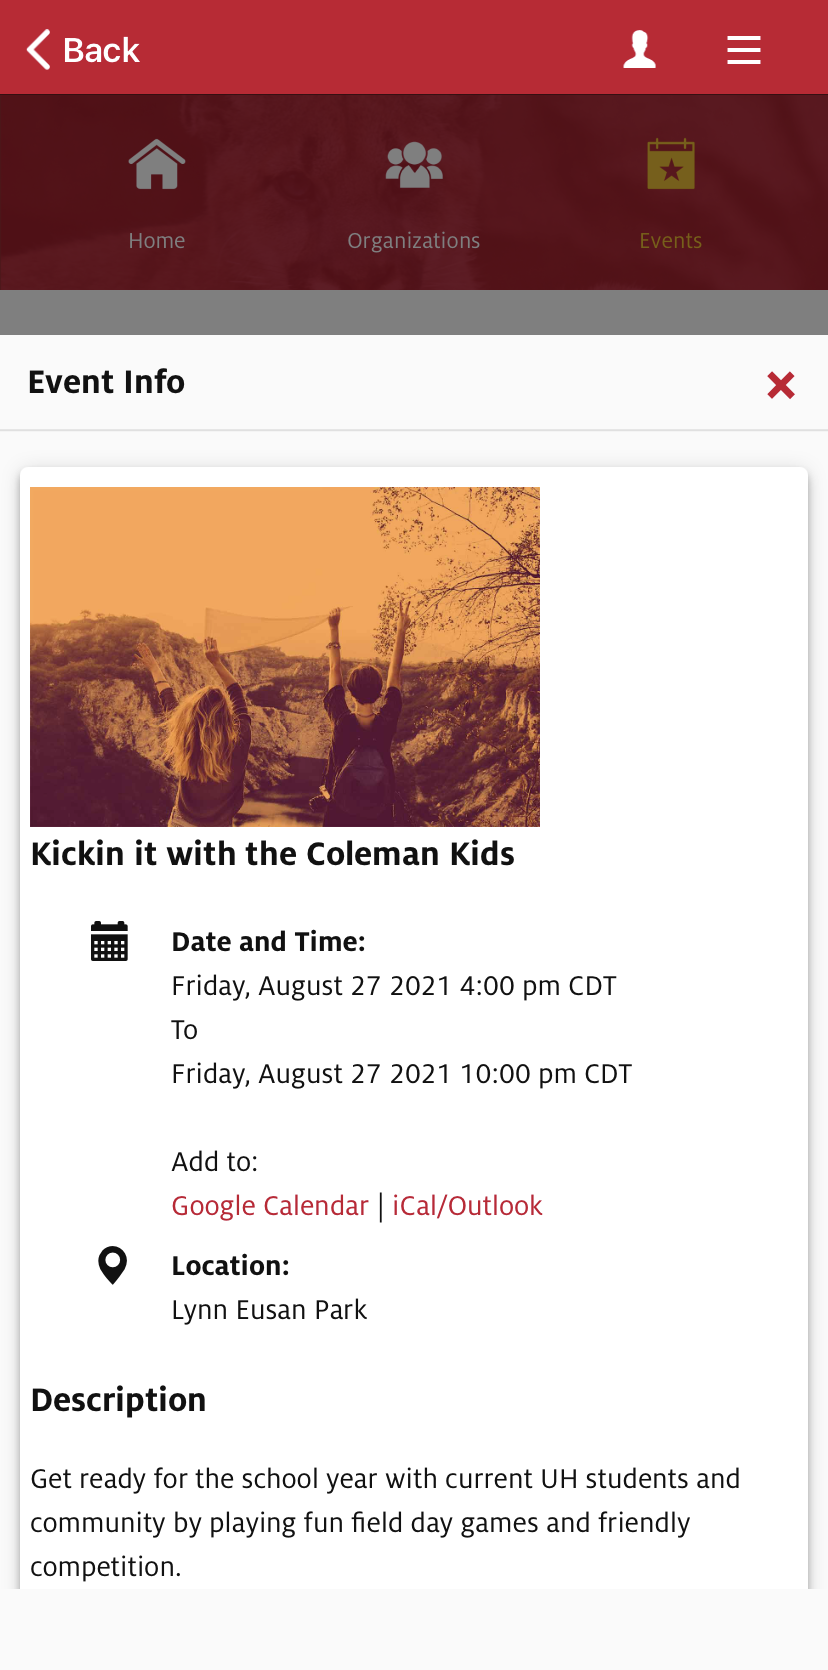Screen dimensions: 828x1670
Task: Tap the event banner photo
Action: [x=285, y=656]
